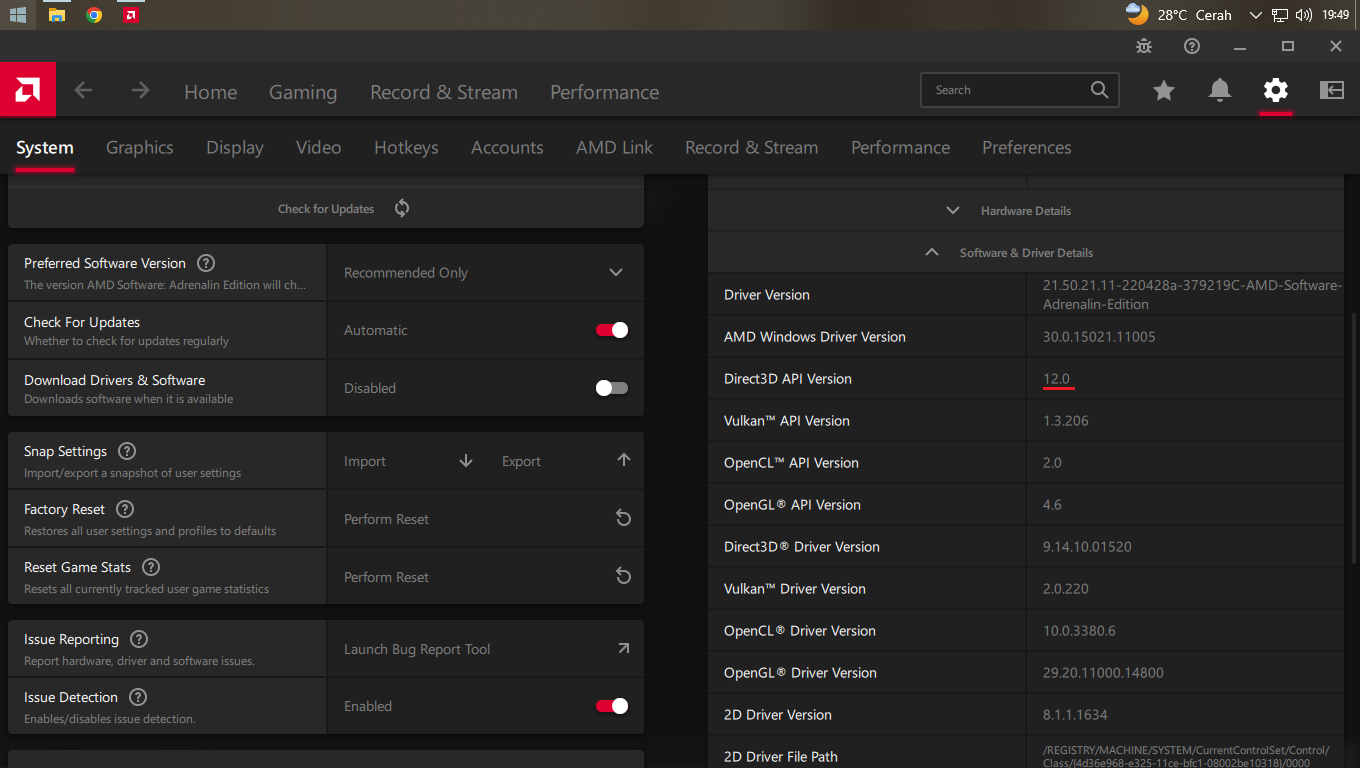Go back with the left arrow
Viewport: 1360px width, 768px height.
(83, 91)
